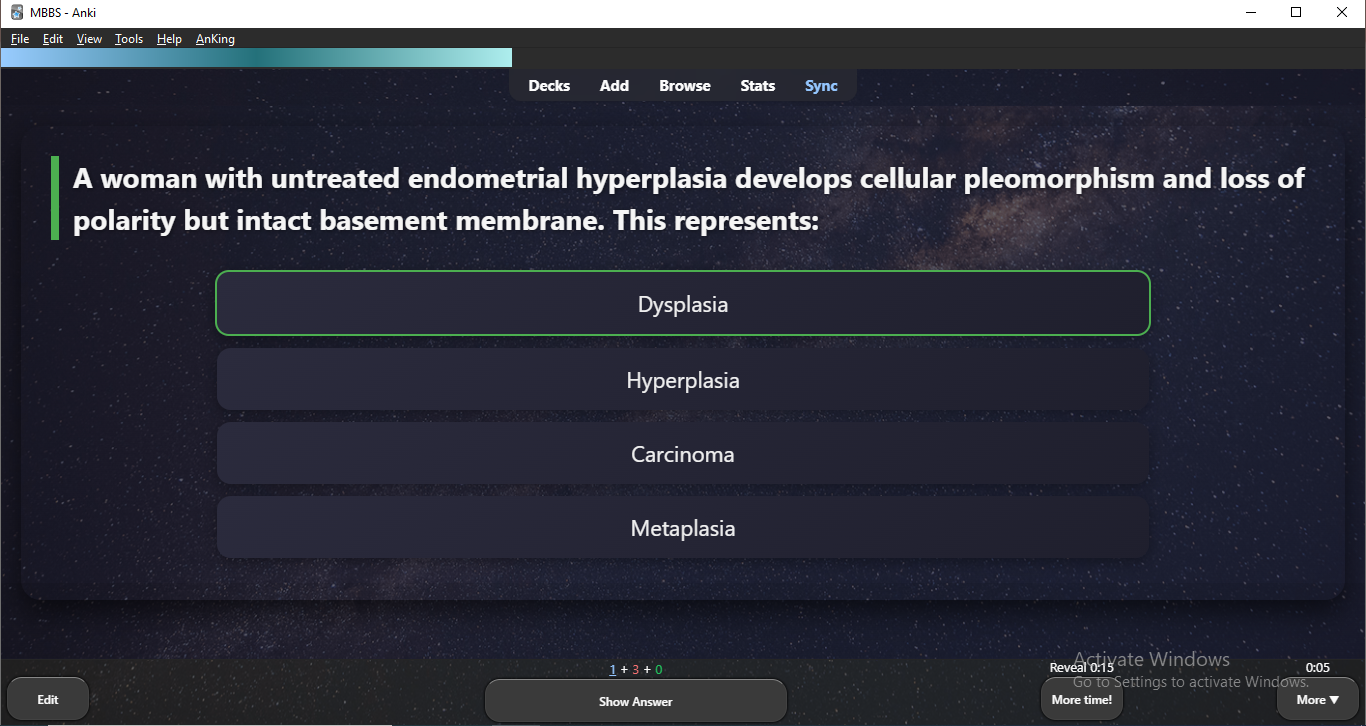Open the Tools menu
Viewport: 1366px width, 726px height.
click(129, 39)
